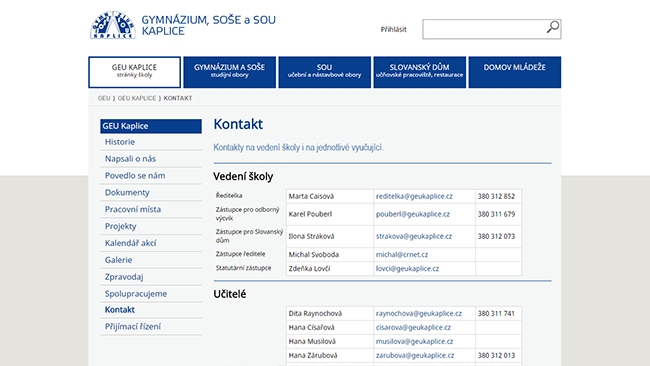Click phone number 380 312 013

tap(496, 355)
